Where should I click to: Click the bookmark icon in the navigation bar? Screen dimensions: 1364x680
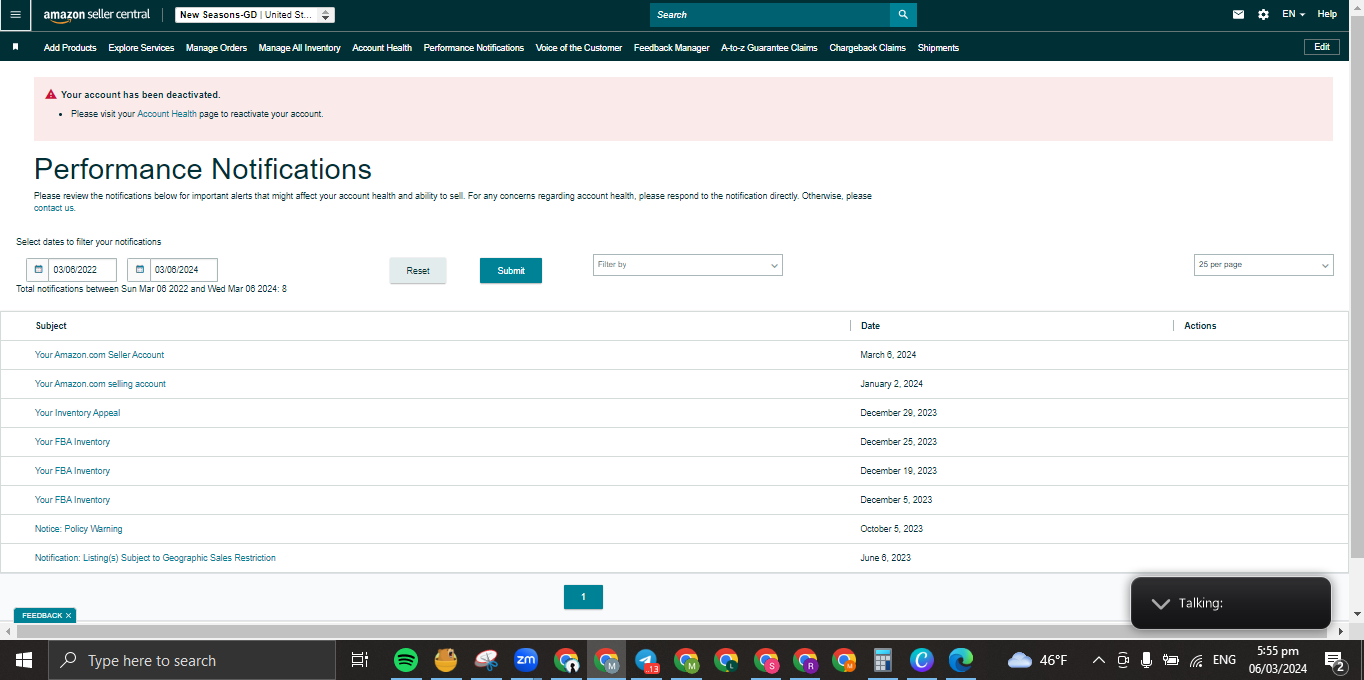point(15,47)
